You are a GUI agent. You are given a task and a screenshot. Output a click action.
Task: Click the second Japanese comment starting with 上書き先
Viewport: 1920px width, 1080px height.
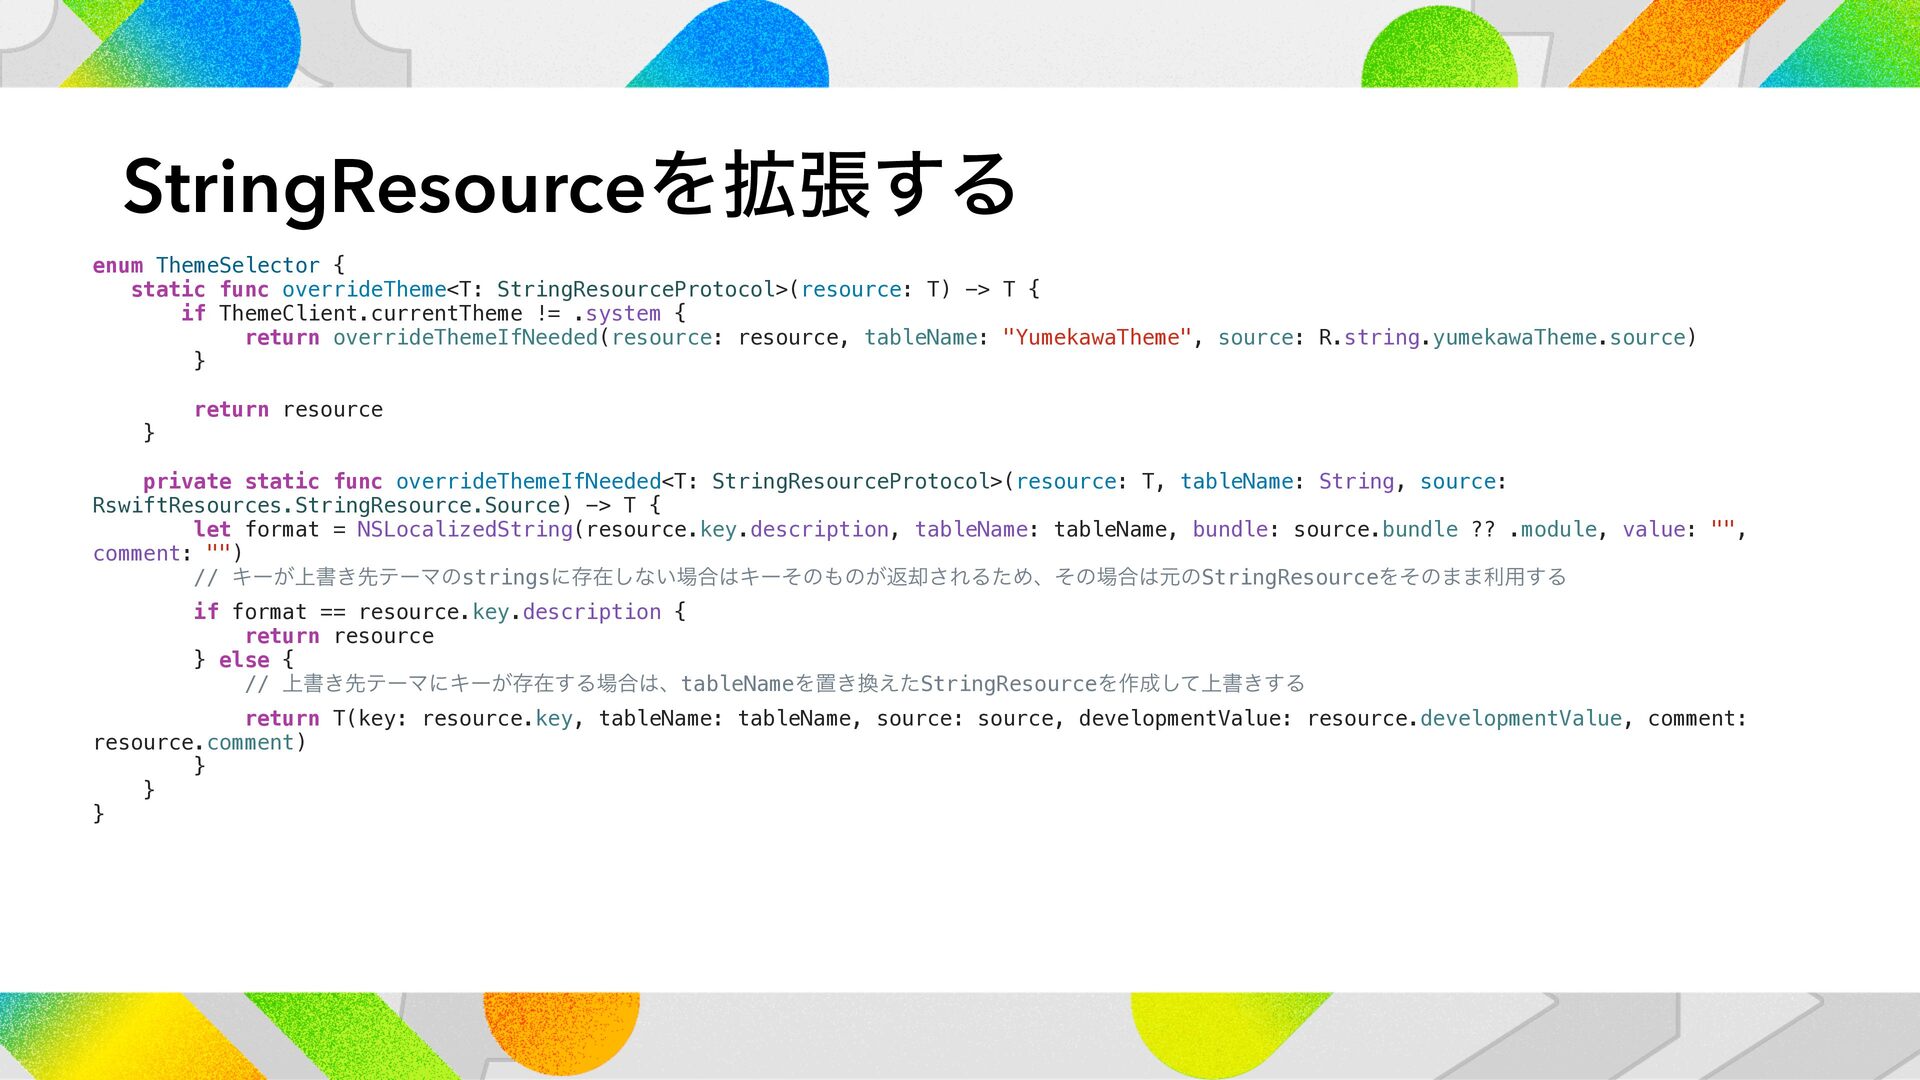pos(775,684)
